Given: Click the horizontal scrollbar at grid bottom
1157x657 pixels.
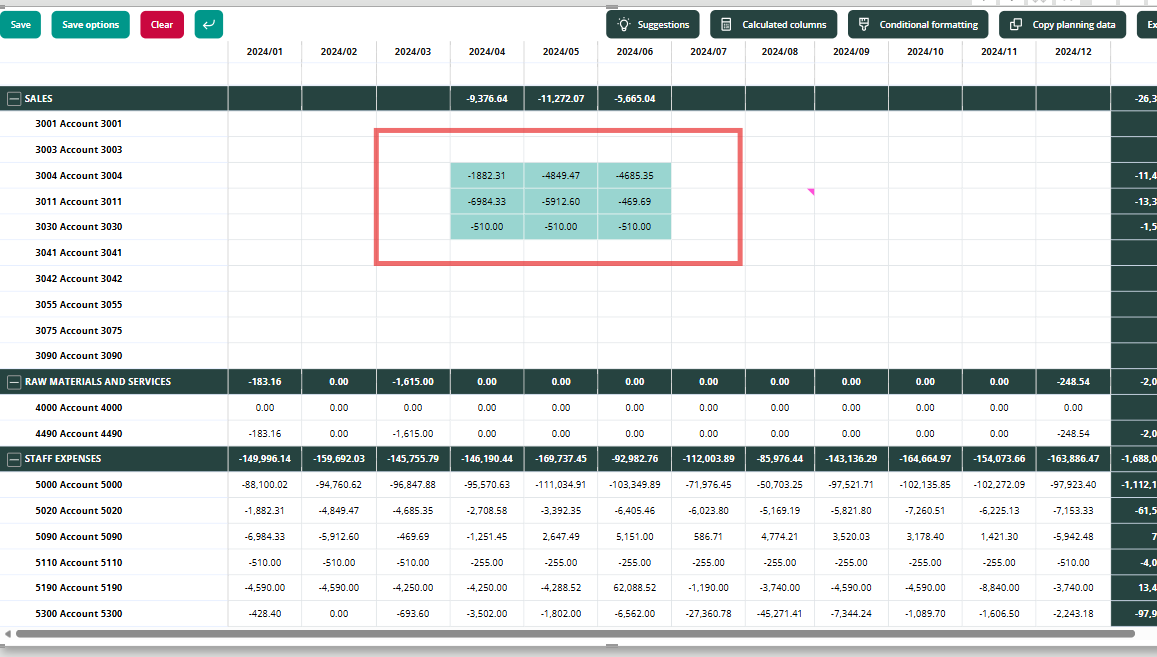Looking at the screenshot, I should click(575, 633).
